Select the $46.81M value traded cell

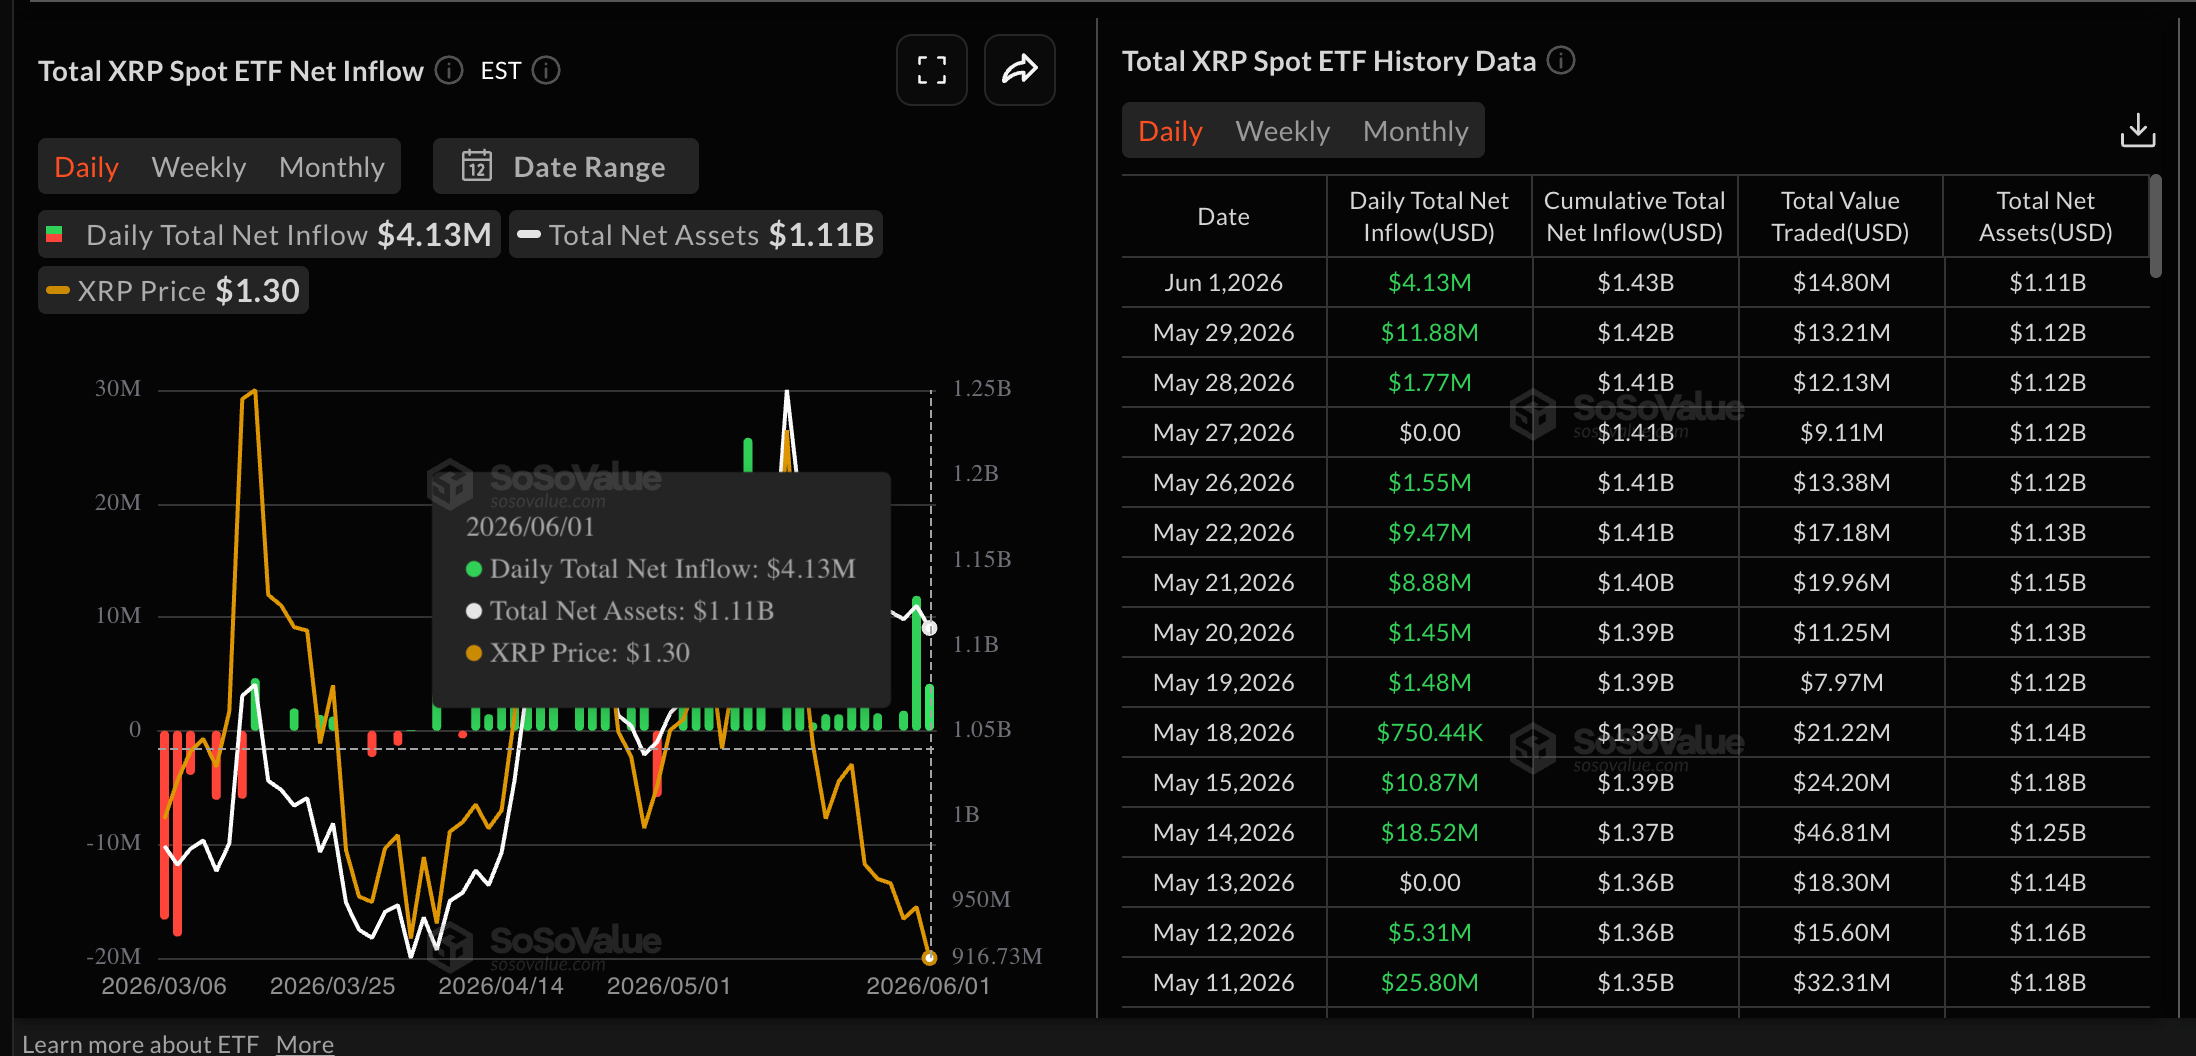tap(1841, 833)
